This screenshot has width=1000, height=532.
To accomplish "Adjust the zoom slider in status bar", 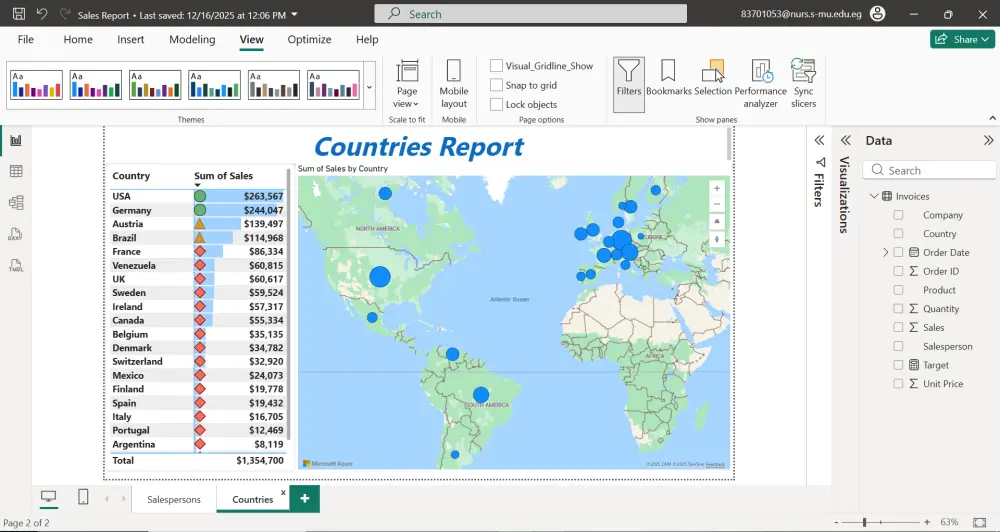I will (x=865, y=522).
